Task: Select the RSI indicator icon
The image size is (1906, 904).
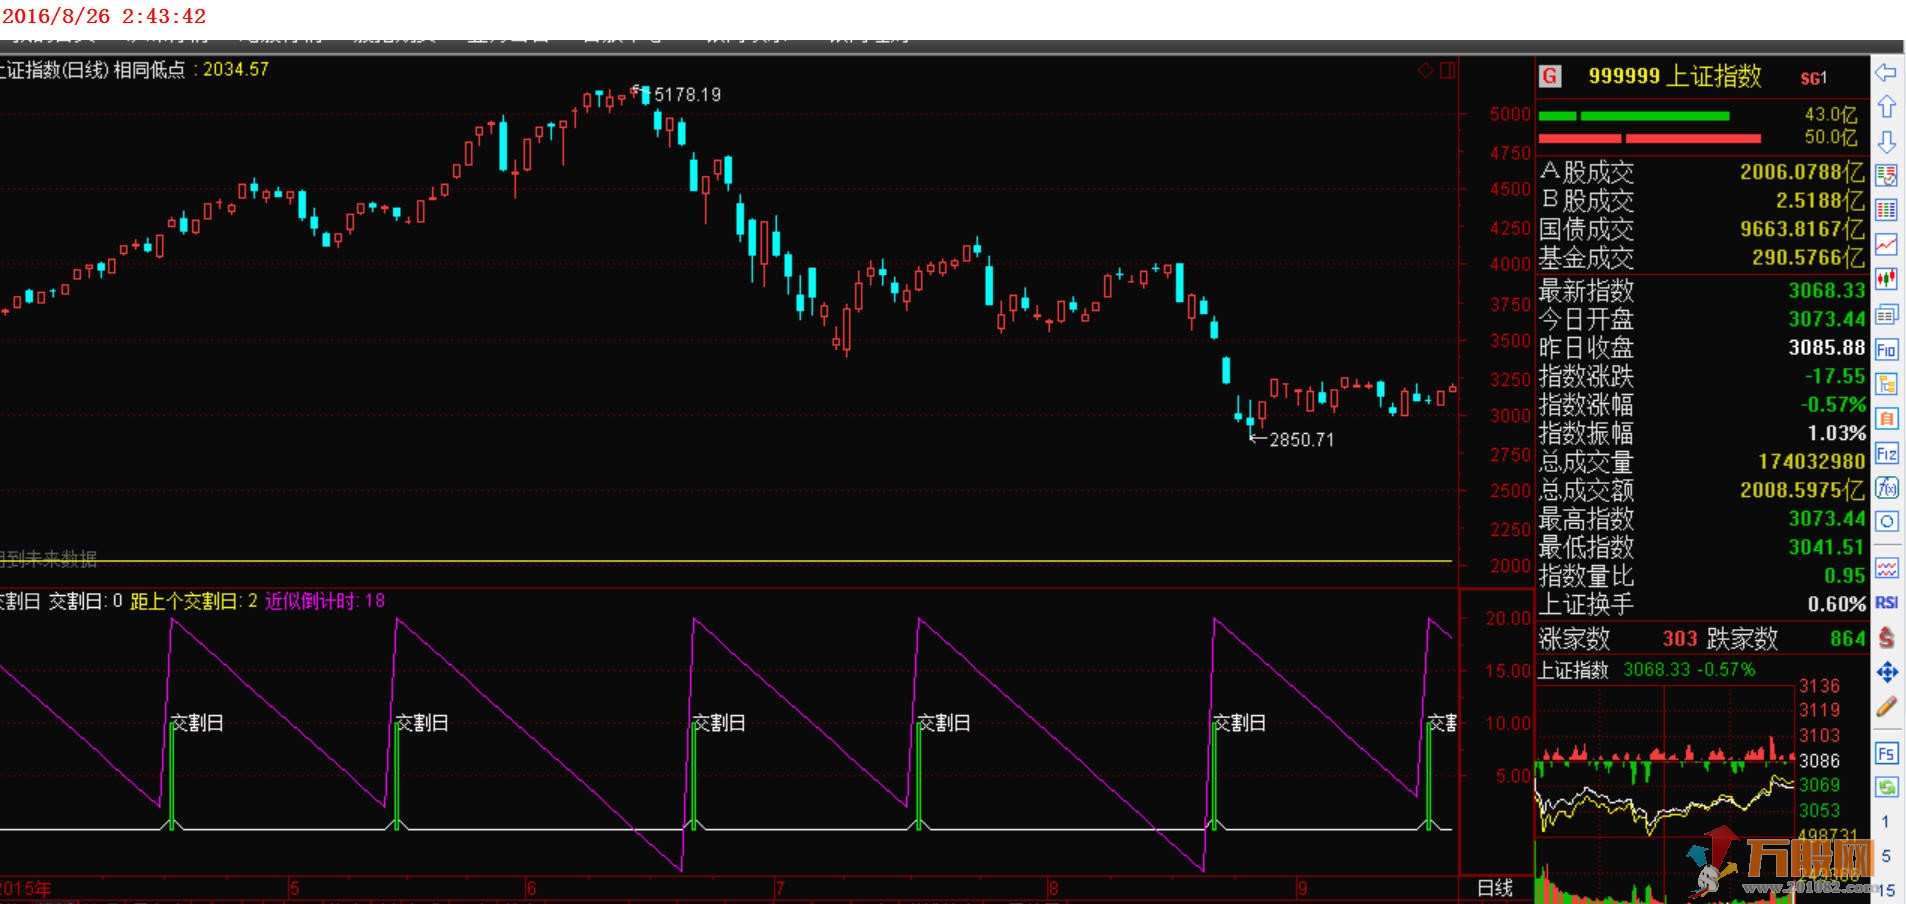Action: pyautogui.click(x=1886, y=602)
